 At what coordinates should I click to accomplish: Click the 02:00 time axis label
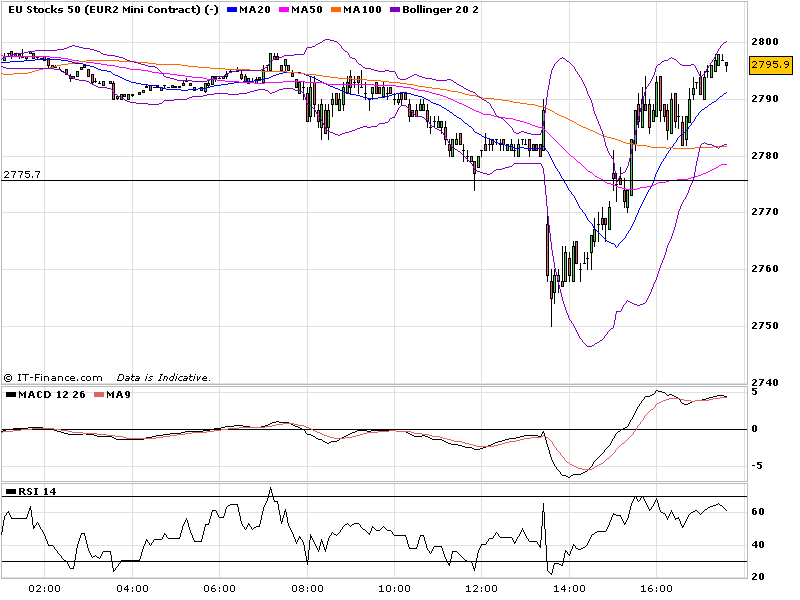tap(44, 589)
